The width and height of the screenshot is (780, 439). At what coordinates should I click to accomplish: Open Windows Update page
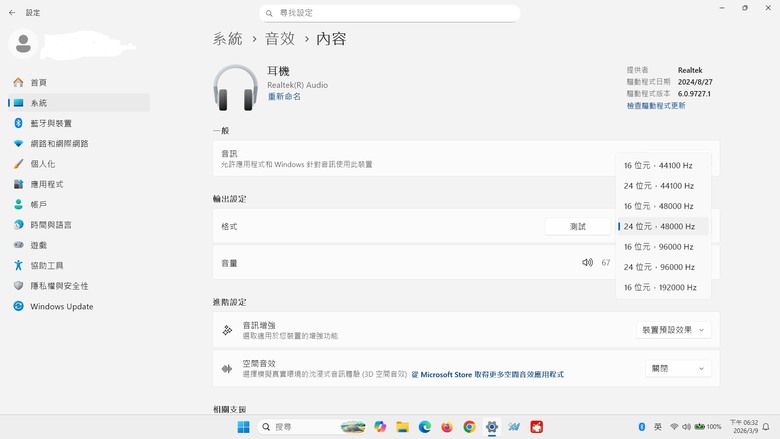click(80, 307)
